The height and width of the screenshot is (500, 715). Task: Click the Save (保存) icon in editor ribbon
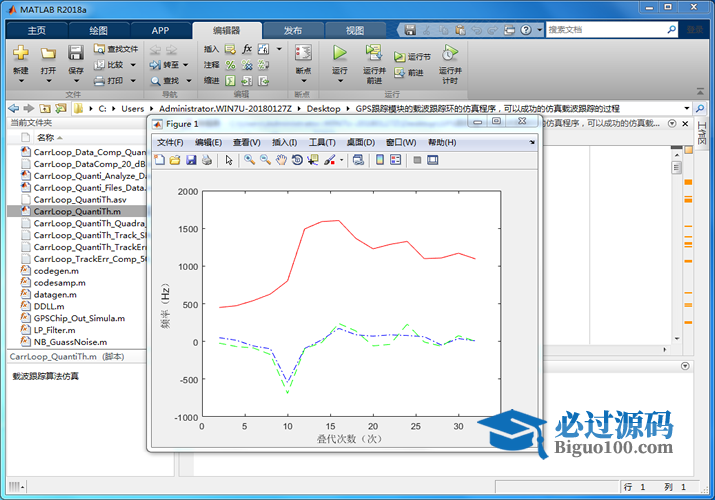76,53
